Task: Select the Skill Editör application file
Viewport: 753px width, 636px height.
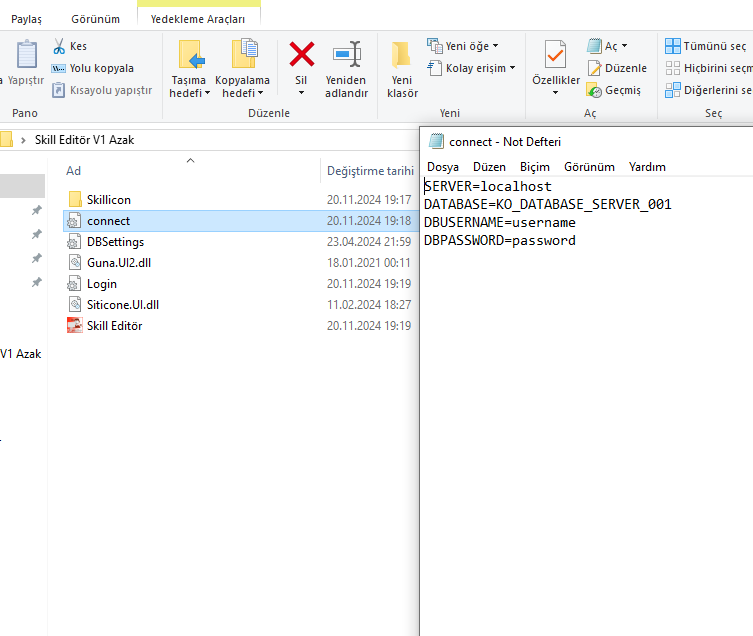Action: (x=114, y=326)
